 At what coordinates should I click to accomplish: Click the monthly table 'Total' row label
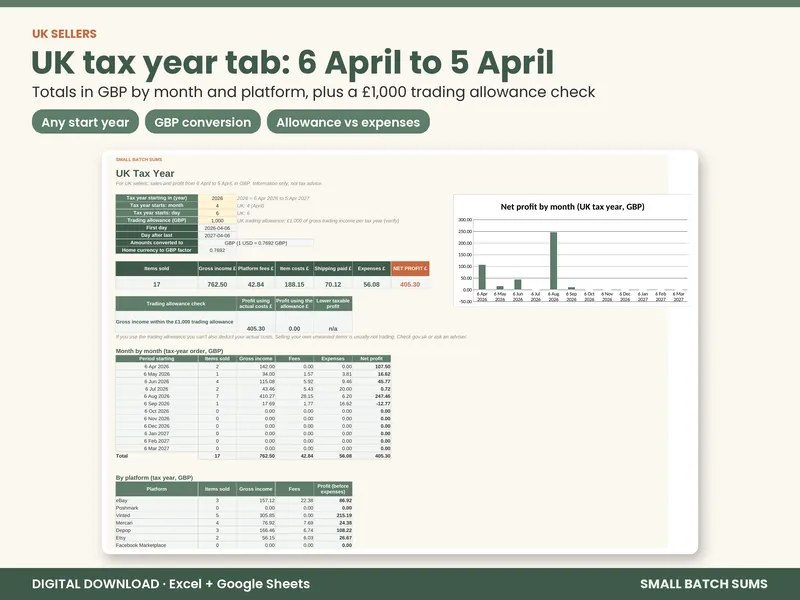122,456
